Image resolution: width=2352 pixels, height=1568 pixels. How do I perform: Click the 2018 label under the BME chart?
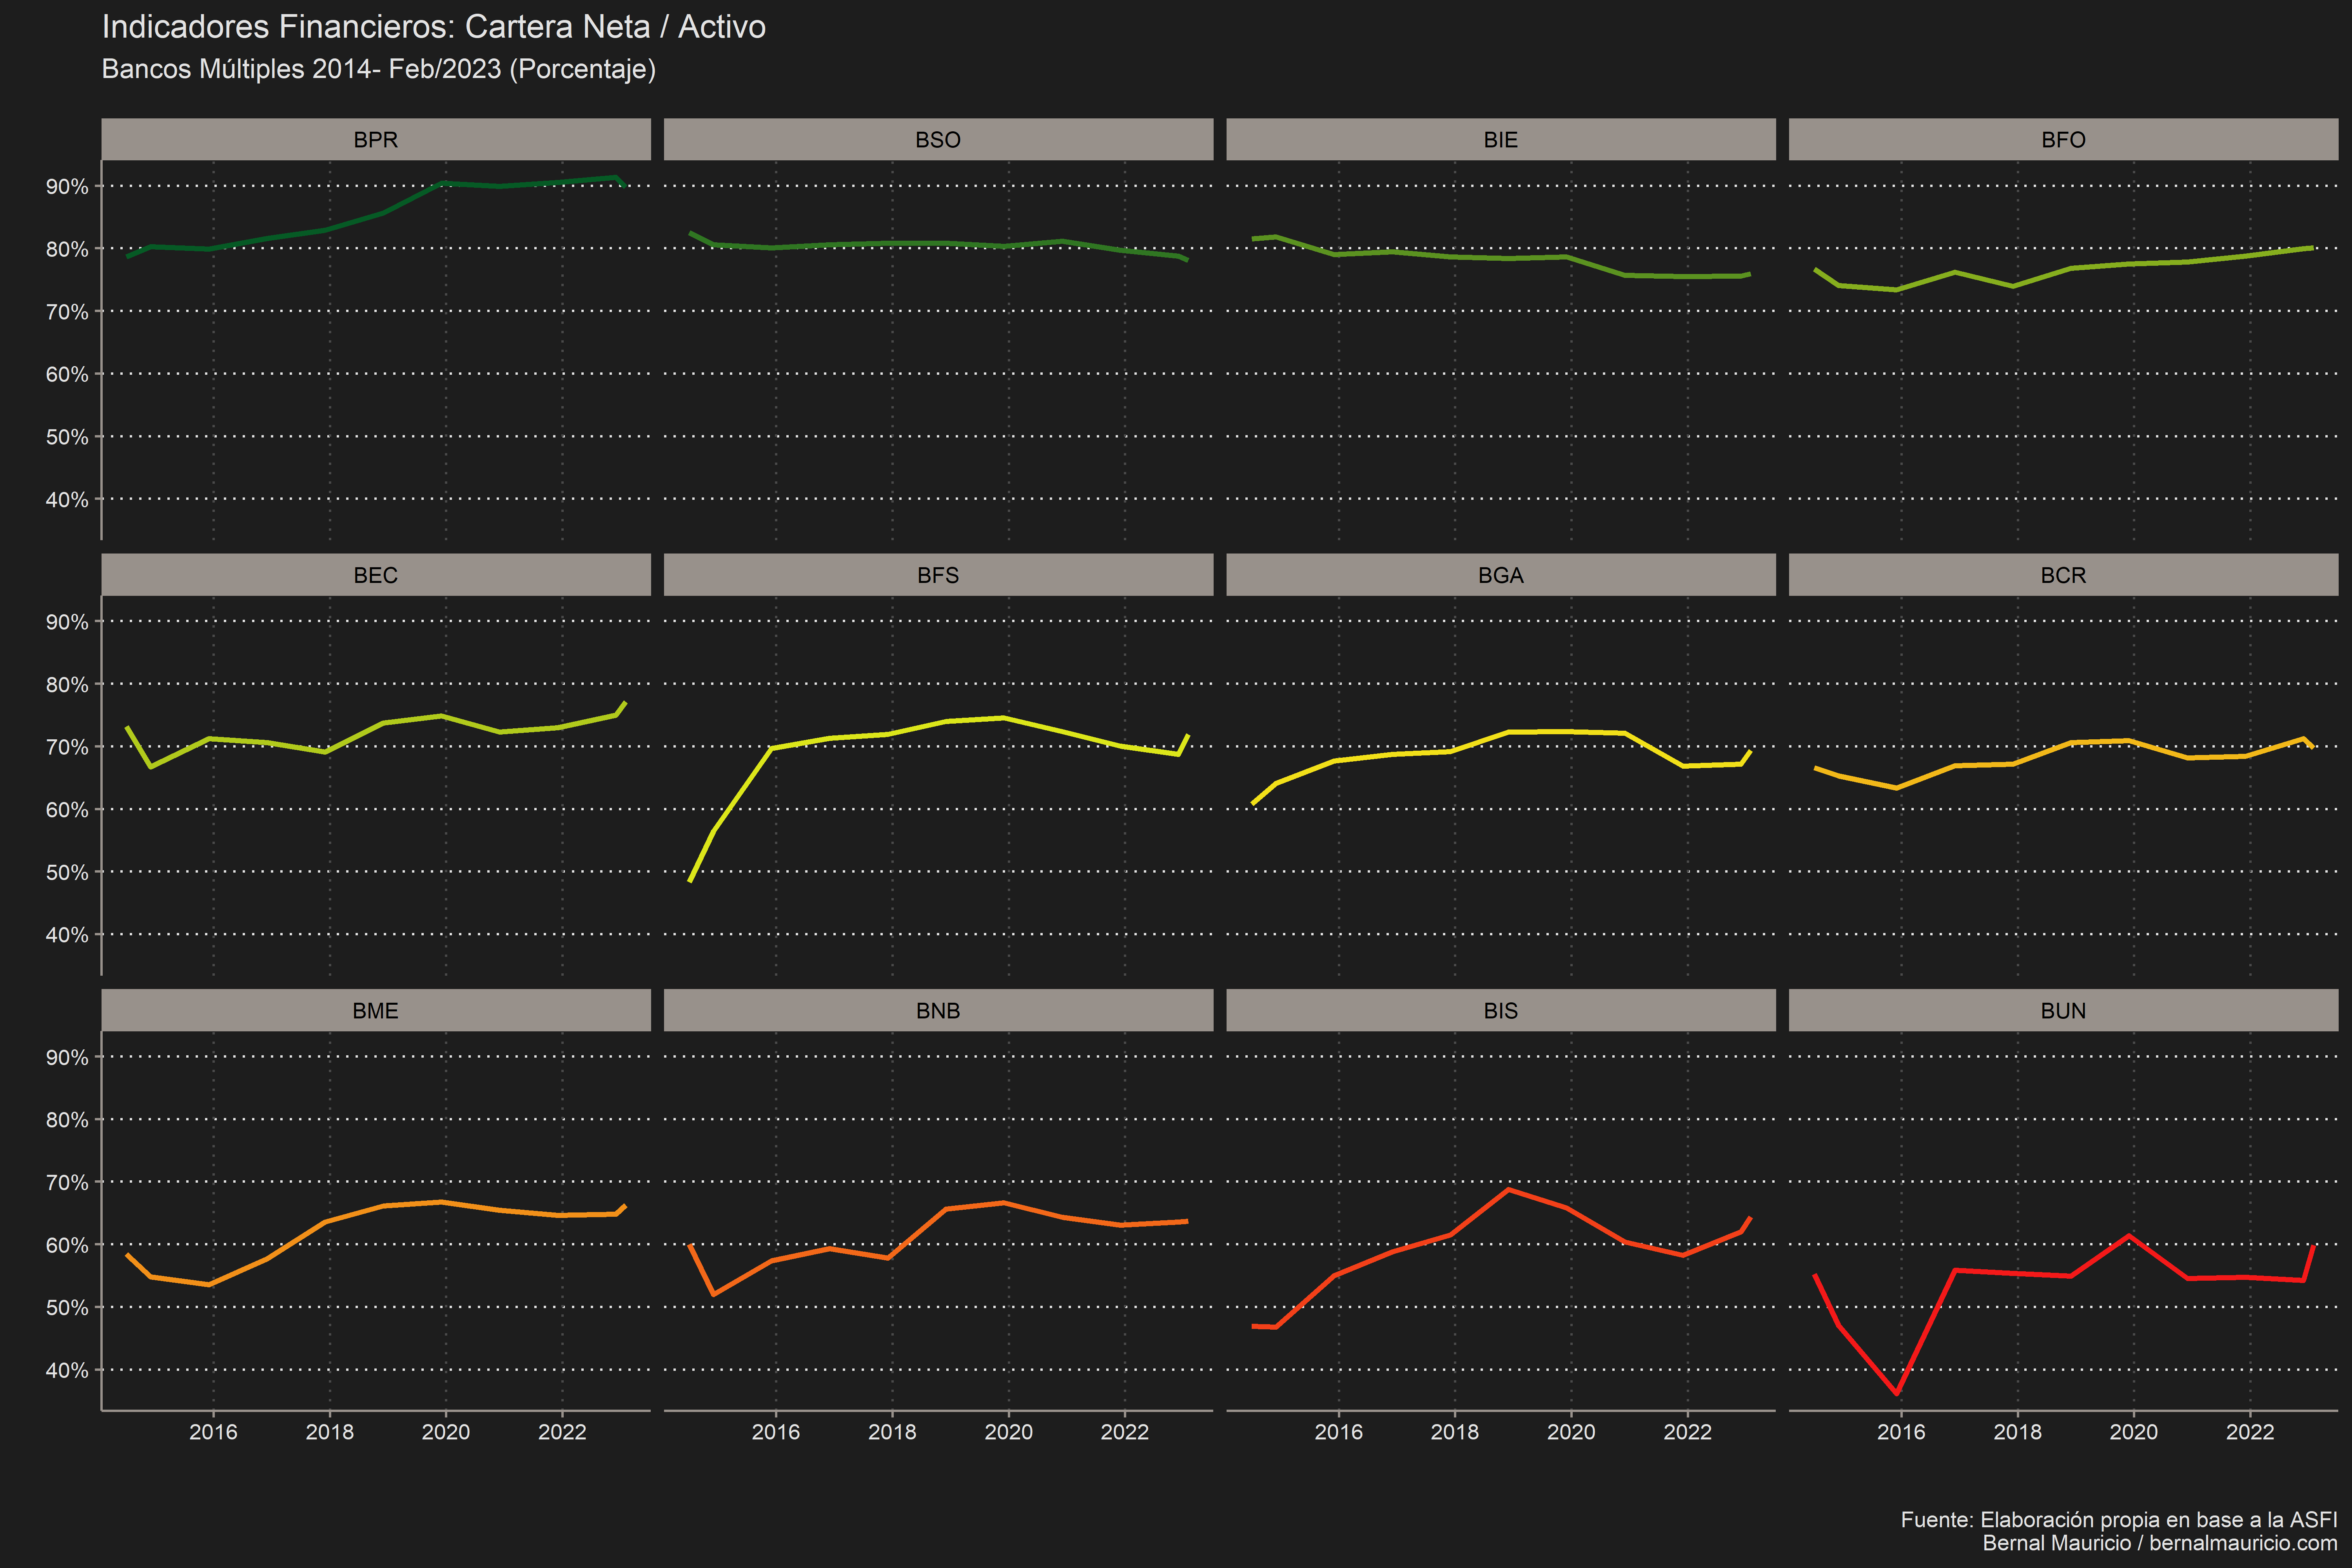click(x=330, y=1432)
